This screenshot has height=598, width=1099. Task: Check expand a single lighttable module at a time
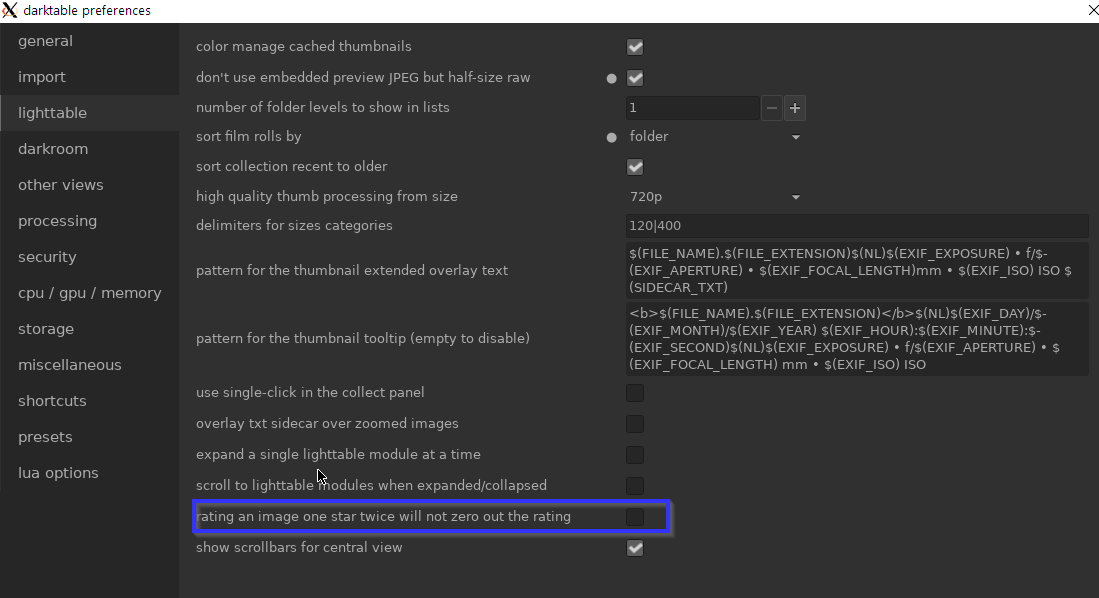pyautogui.click(x=634, y=455)
